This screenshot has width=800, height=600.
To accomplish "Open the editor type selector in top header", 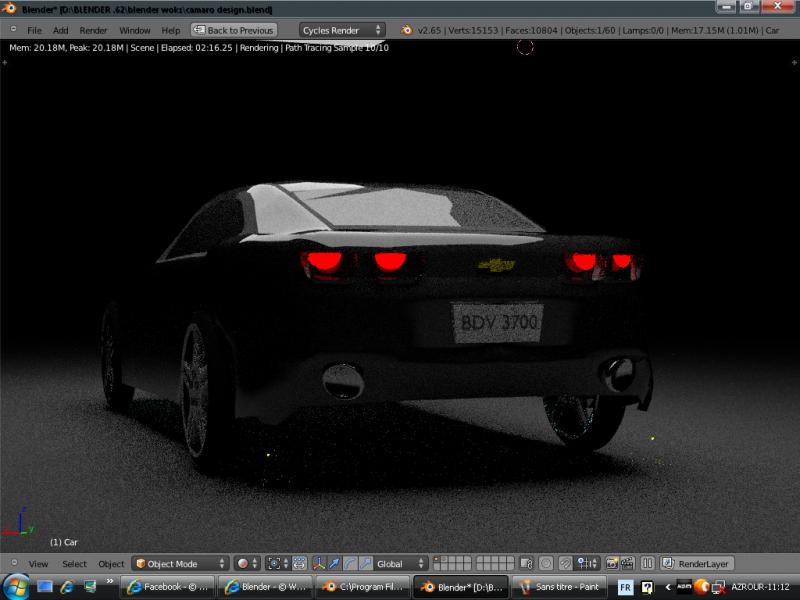I will pos(14,30).
